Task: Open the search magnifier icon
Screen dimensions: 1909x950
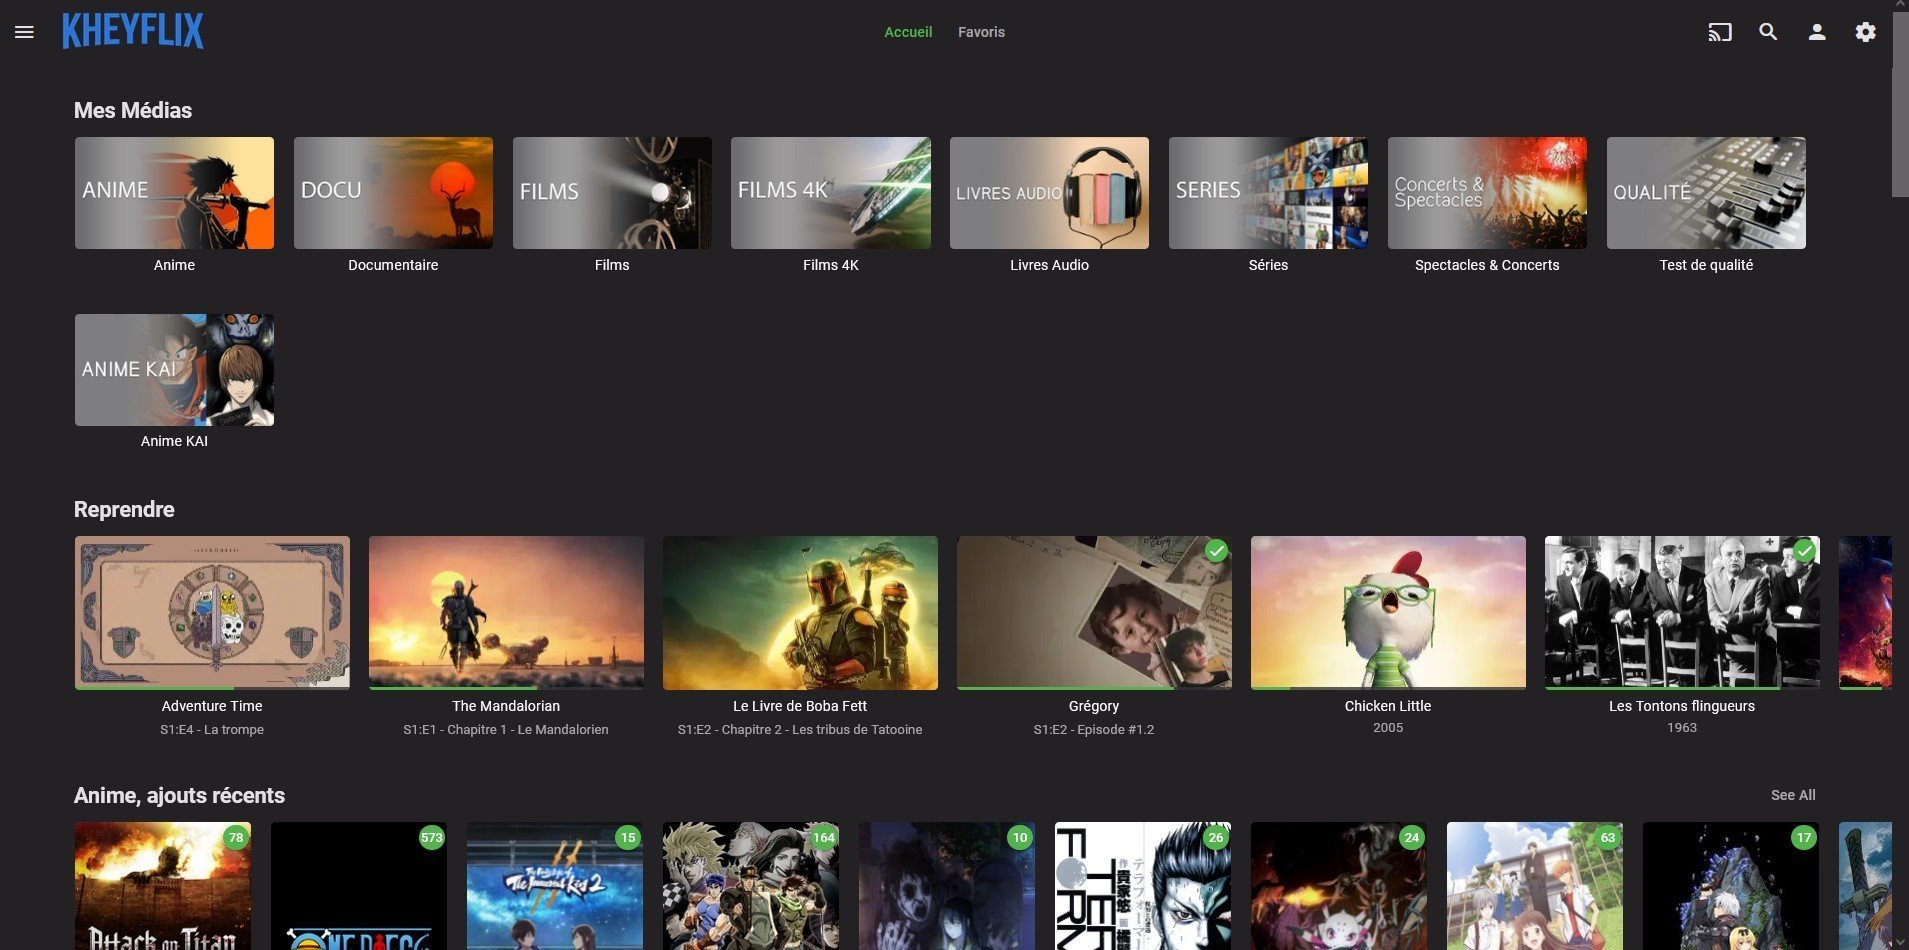Action: [x=1768, y=32]
